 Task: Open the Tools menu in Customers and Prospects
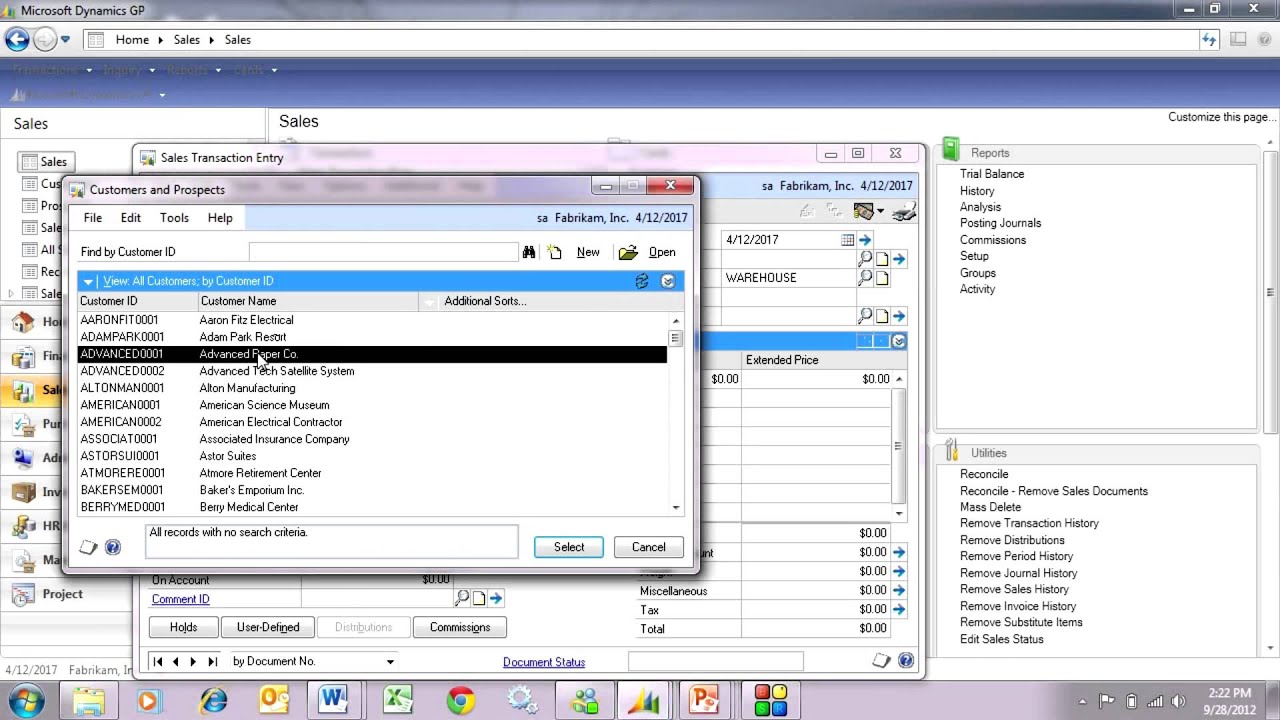tap(174, 218)
